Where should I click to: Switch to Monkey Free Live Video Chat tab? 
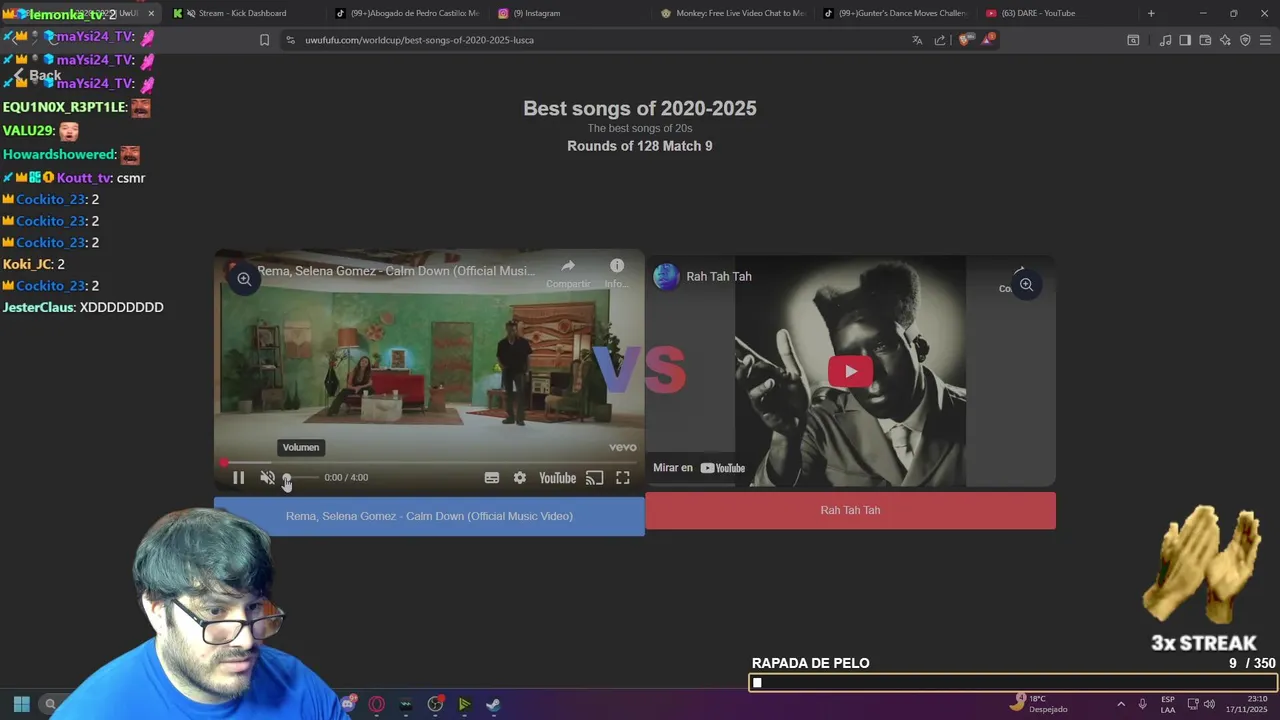point(732,13)
